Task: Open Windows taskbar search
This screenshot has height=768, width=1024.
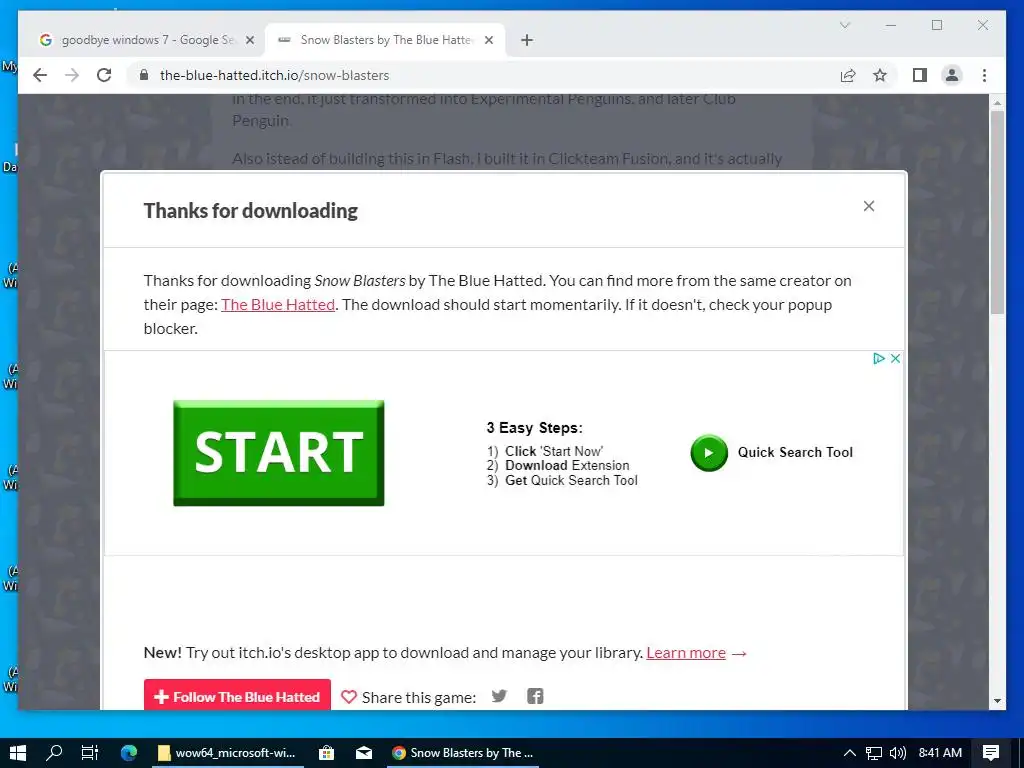Action: [x=54, y=753]
